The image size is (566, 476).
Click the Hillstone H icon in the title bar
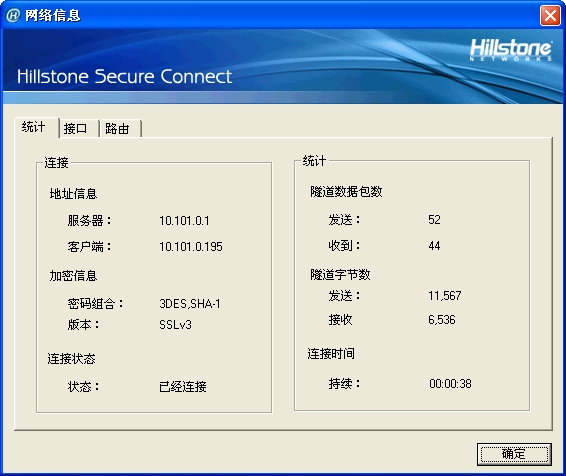click(x=13, y=16)
